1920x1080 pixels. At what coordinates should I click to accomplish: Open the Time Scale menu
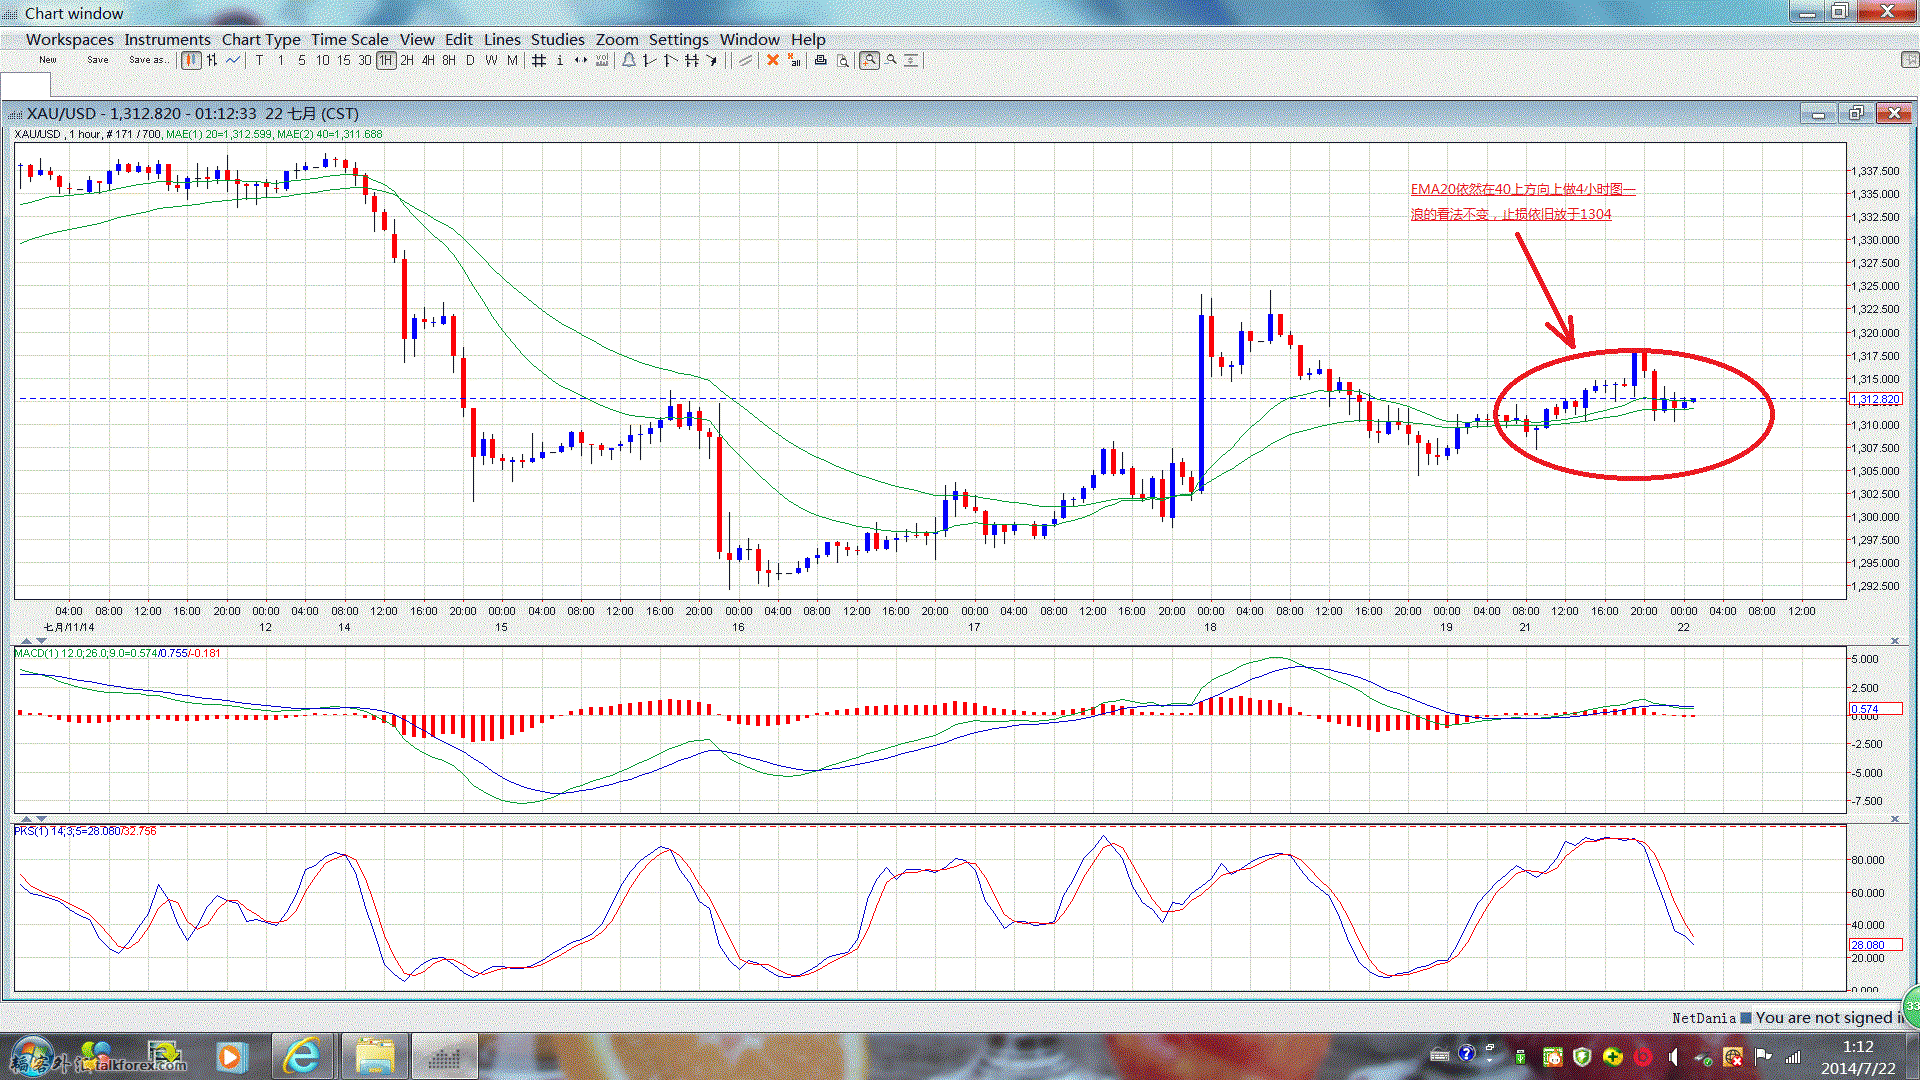pos(349,39)
